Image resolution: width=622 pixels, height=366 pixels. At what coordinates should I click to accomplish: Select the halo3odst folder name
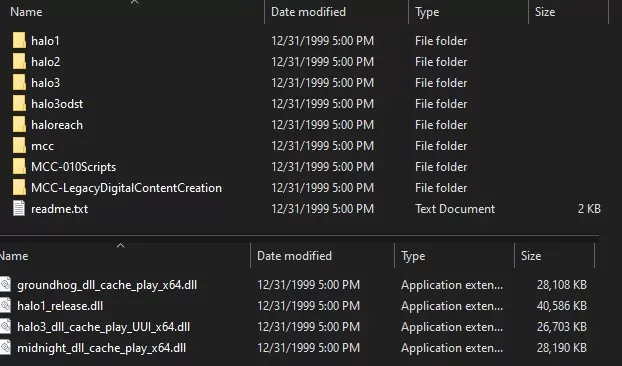pyautogui.click(x=57, y=104)
